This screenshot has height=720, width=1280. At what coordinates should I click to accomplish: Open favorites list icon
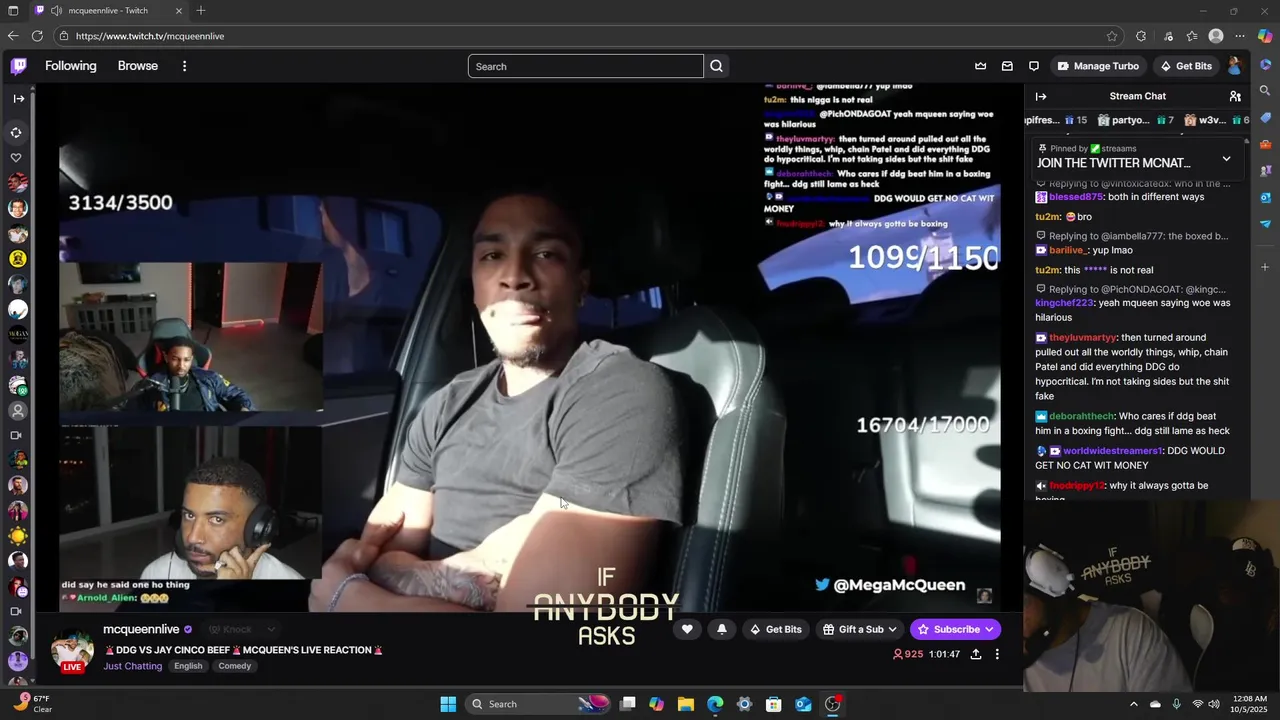click(x=1192, y=36)
